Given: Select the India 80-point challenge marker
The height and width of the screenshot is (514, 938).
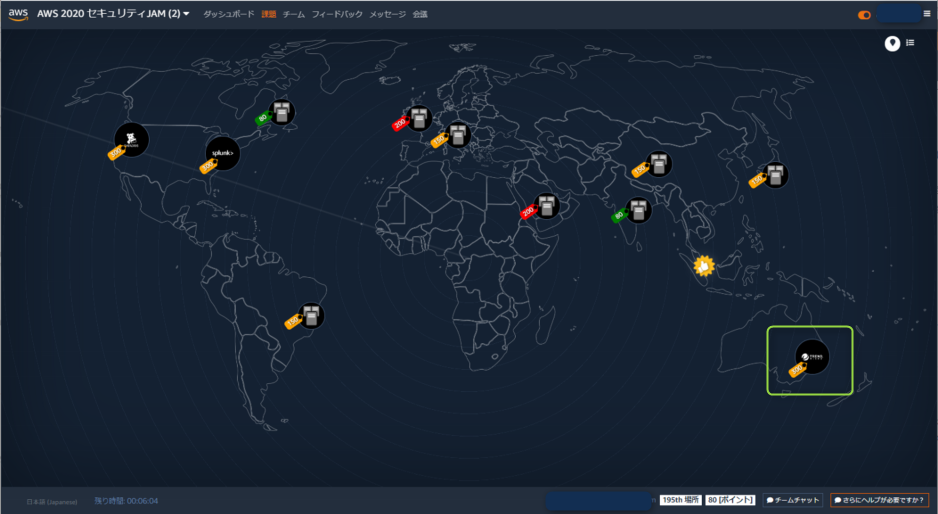Looking at the screenshot, I should coord(637,210).
